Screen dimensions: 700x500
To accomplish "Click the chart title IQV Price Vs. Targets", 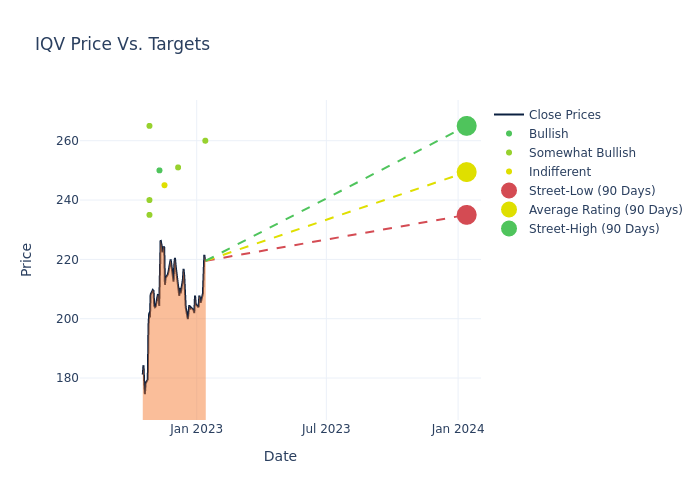I will [x=122, y=44].
